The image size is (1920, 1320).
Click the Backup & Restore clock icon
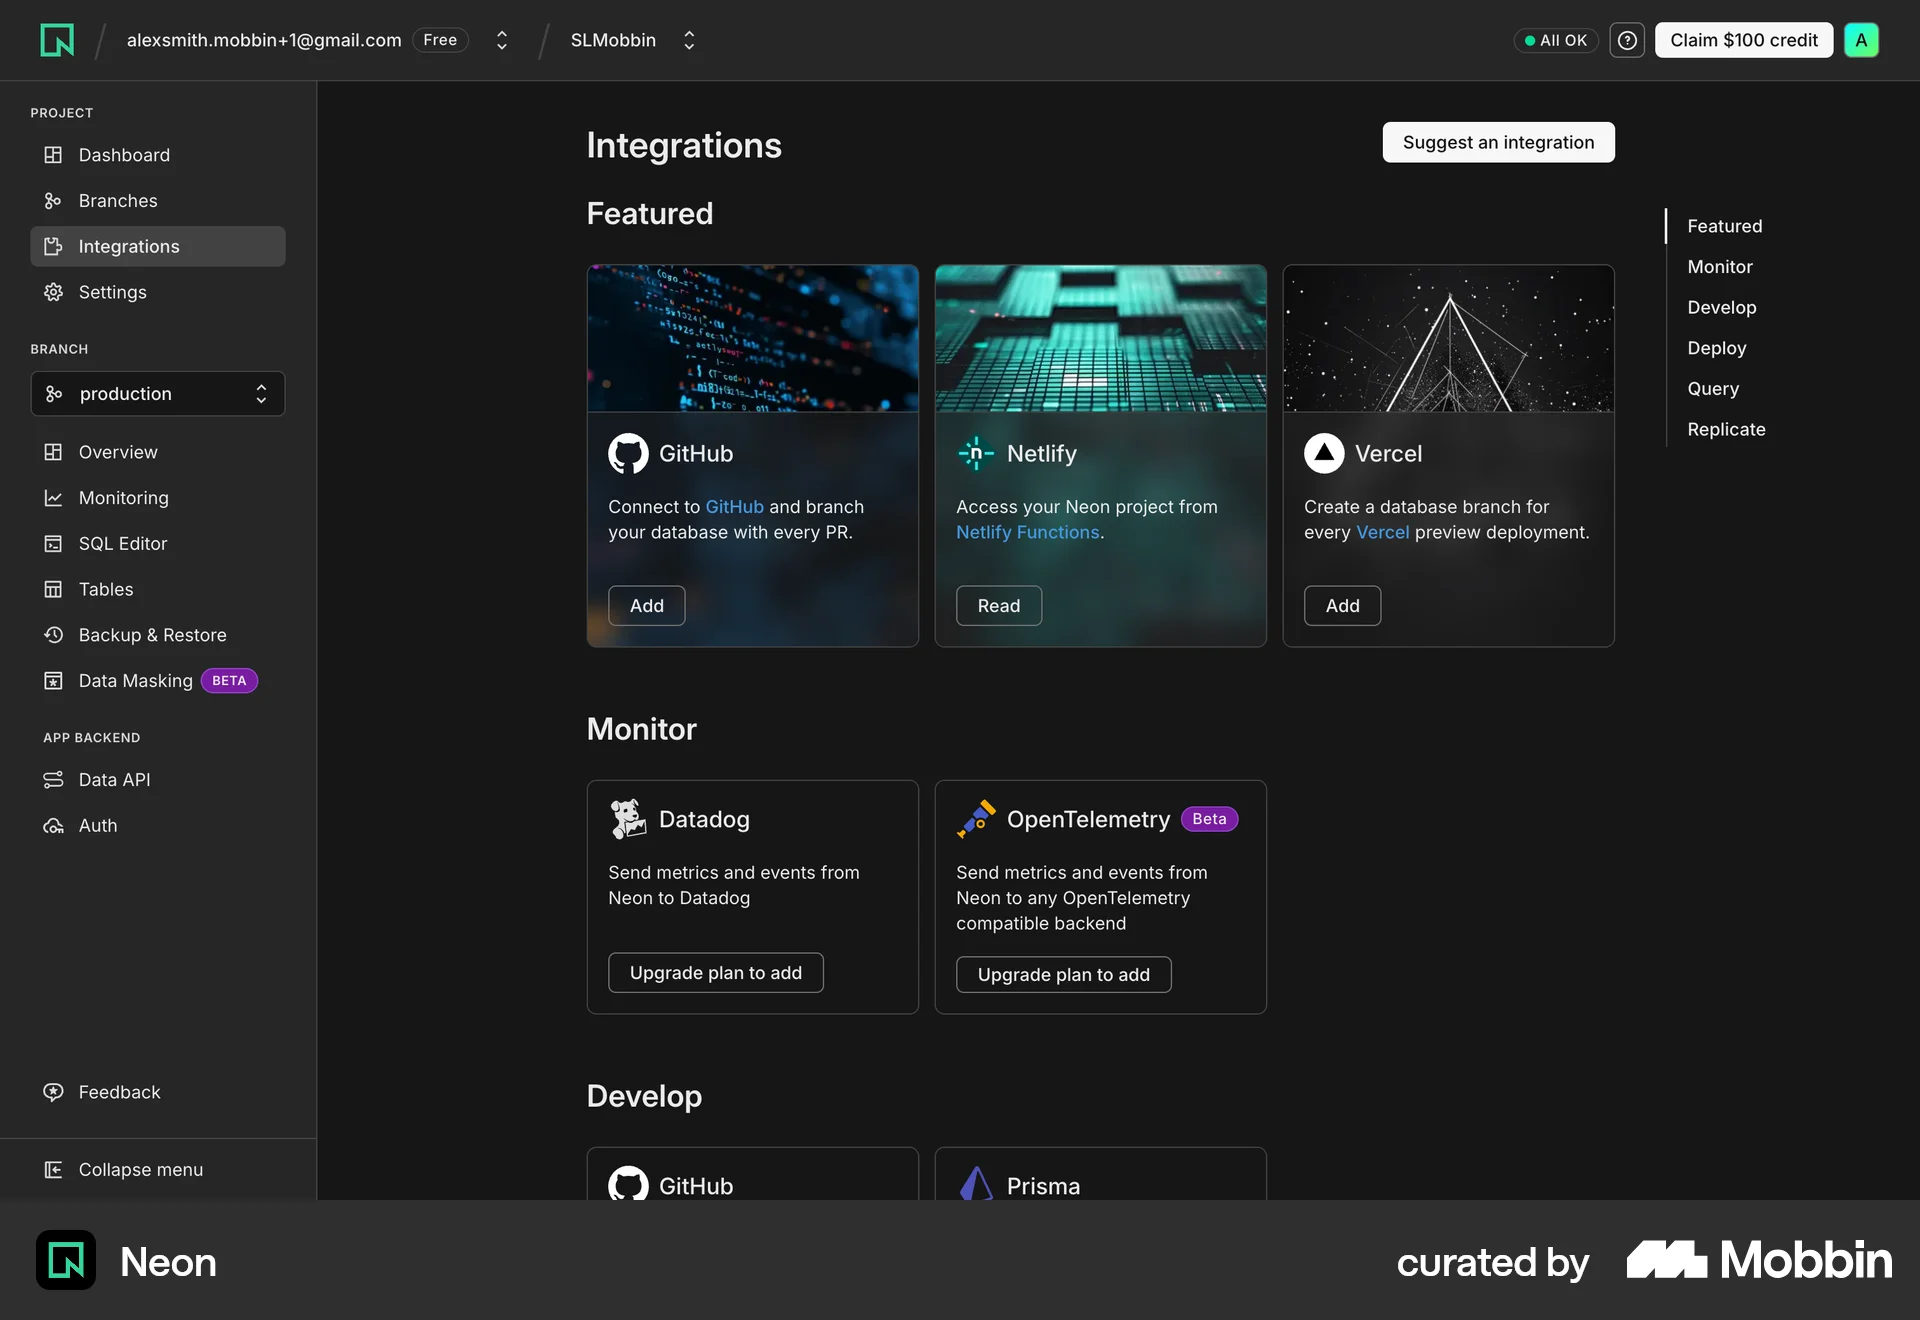[53, 635]
